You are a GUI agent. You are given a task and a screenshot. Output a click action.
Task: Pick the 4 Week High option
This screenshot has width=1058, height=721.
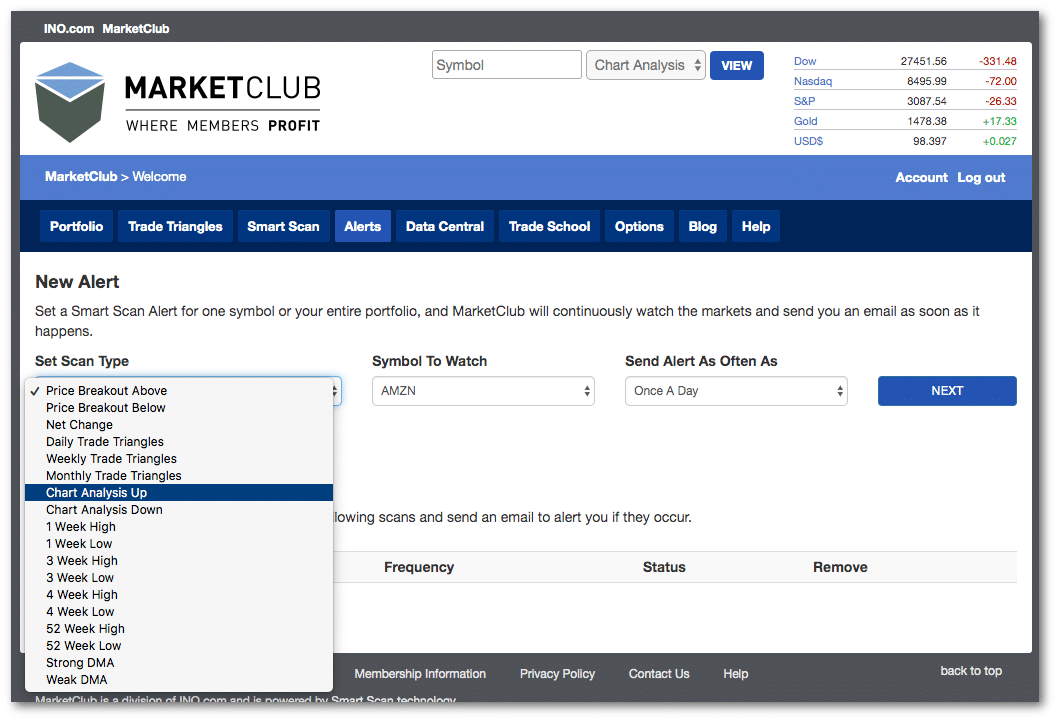click(x=179, y=595)
